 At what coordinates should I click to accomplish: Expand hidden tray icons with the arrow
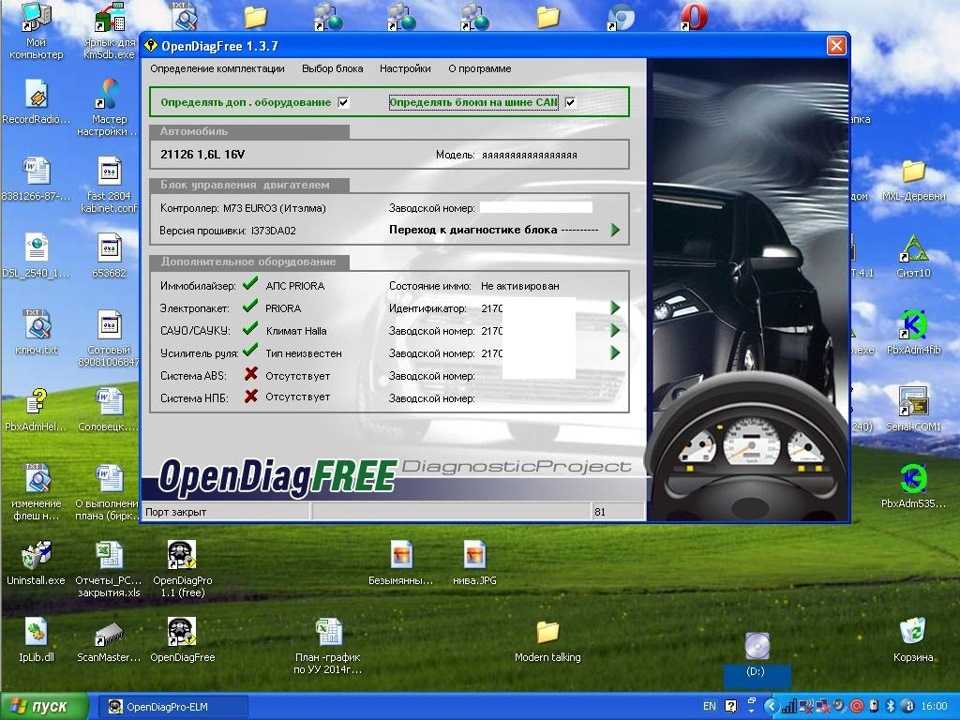771,707
